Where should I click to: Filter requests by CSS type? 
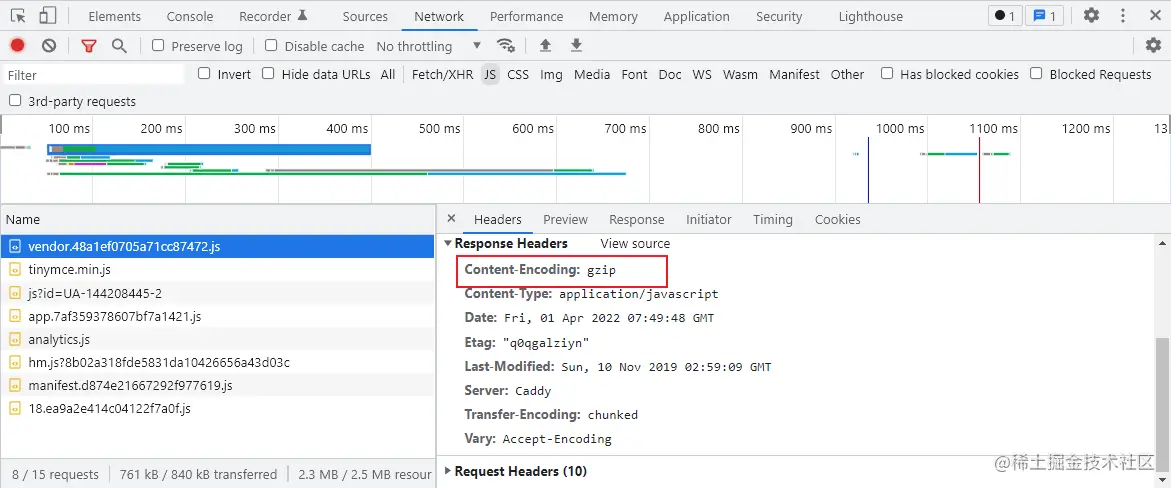[518, 75]
